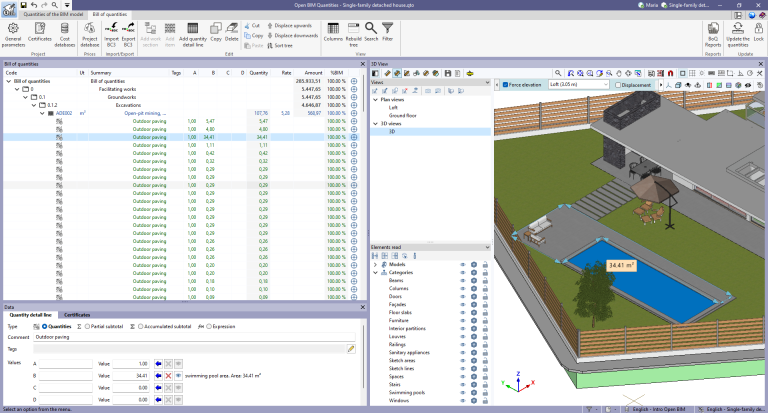Select the Railings category row
The height and width of the screenshot is (413, 768).
(397, 344)
